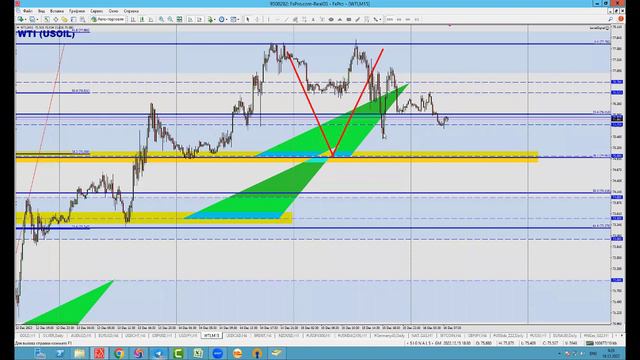
Task: Toggle the Navigator window star icon
Action: click(64, 19)
